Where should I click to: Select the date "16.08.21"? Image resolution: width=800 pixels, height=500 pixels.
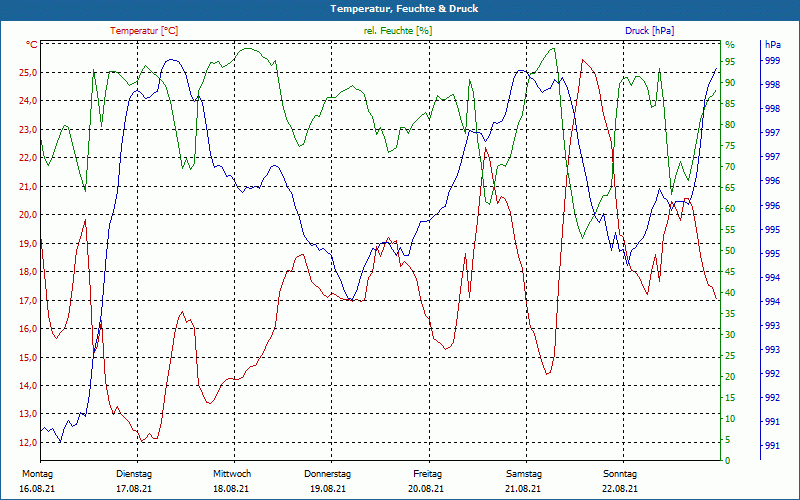tap(37, 488)
